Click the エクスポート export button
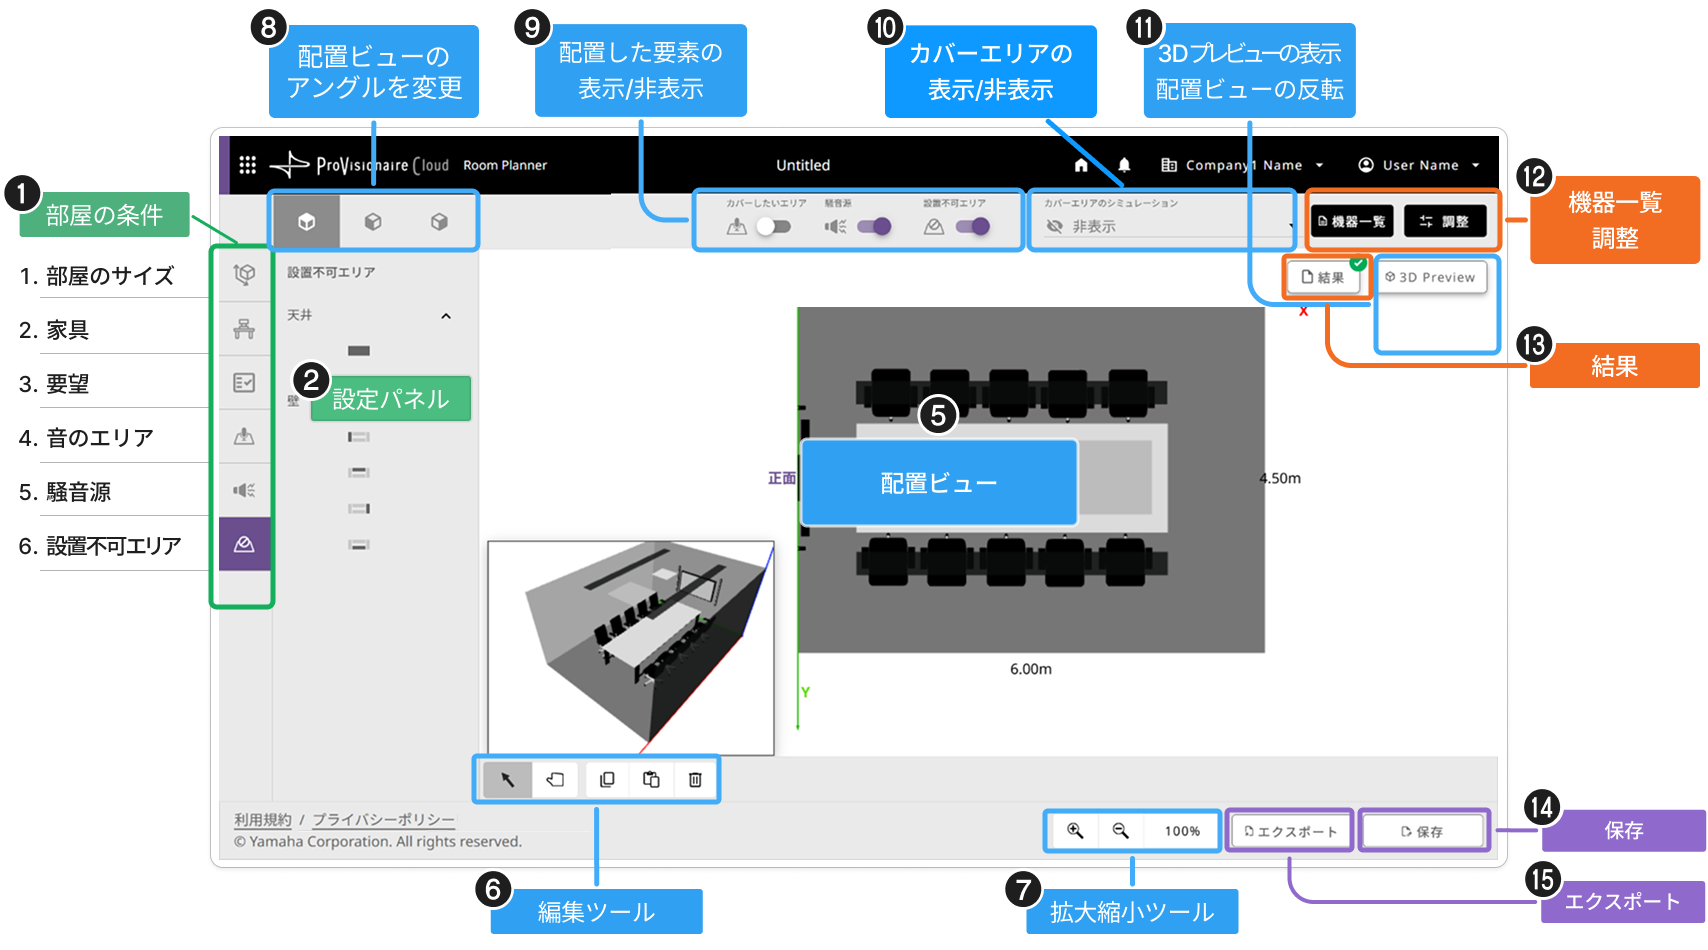The width and height of the screenshot is (1708, 950). pos(1290,831)
